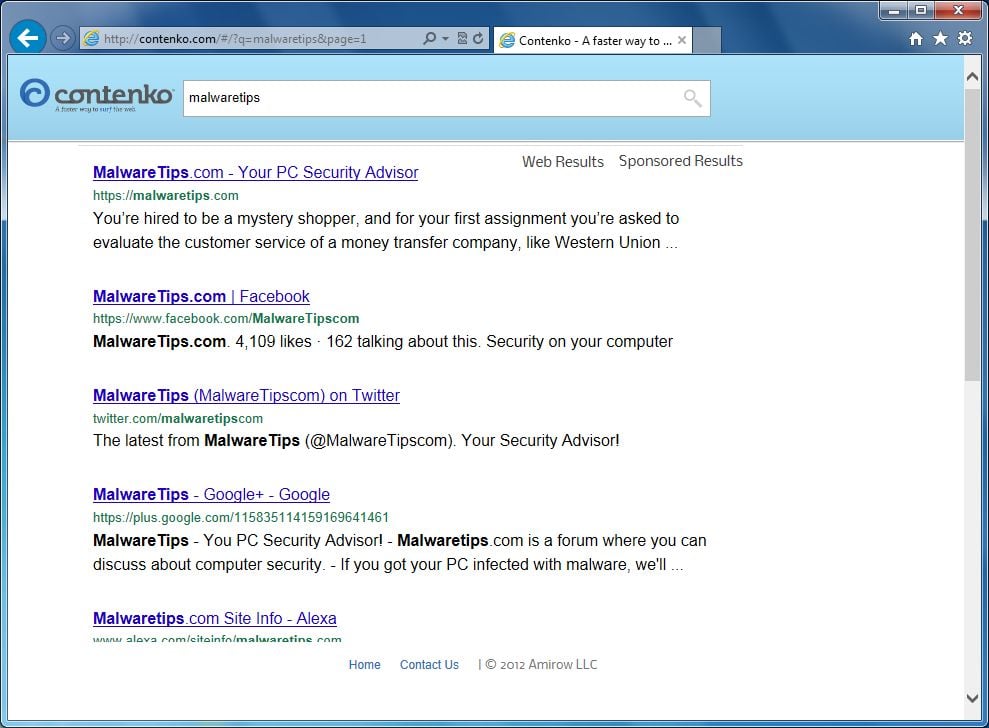Open the Favorites star icon
The height and width of the screenshot is (728, 989).
tap(940, 39)
